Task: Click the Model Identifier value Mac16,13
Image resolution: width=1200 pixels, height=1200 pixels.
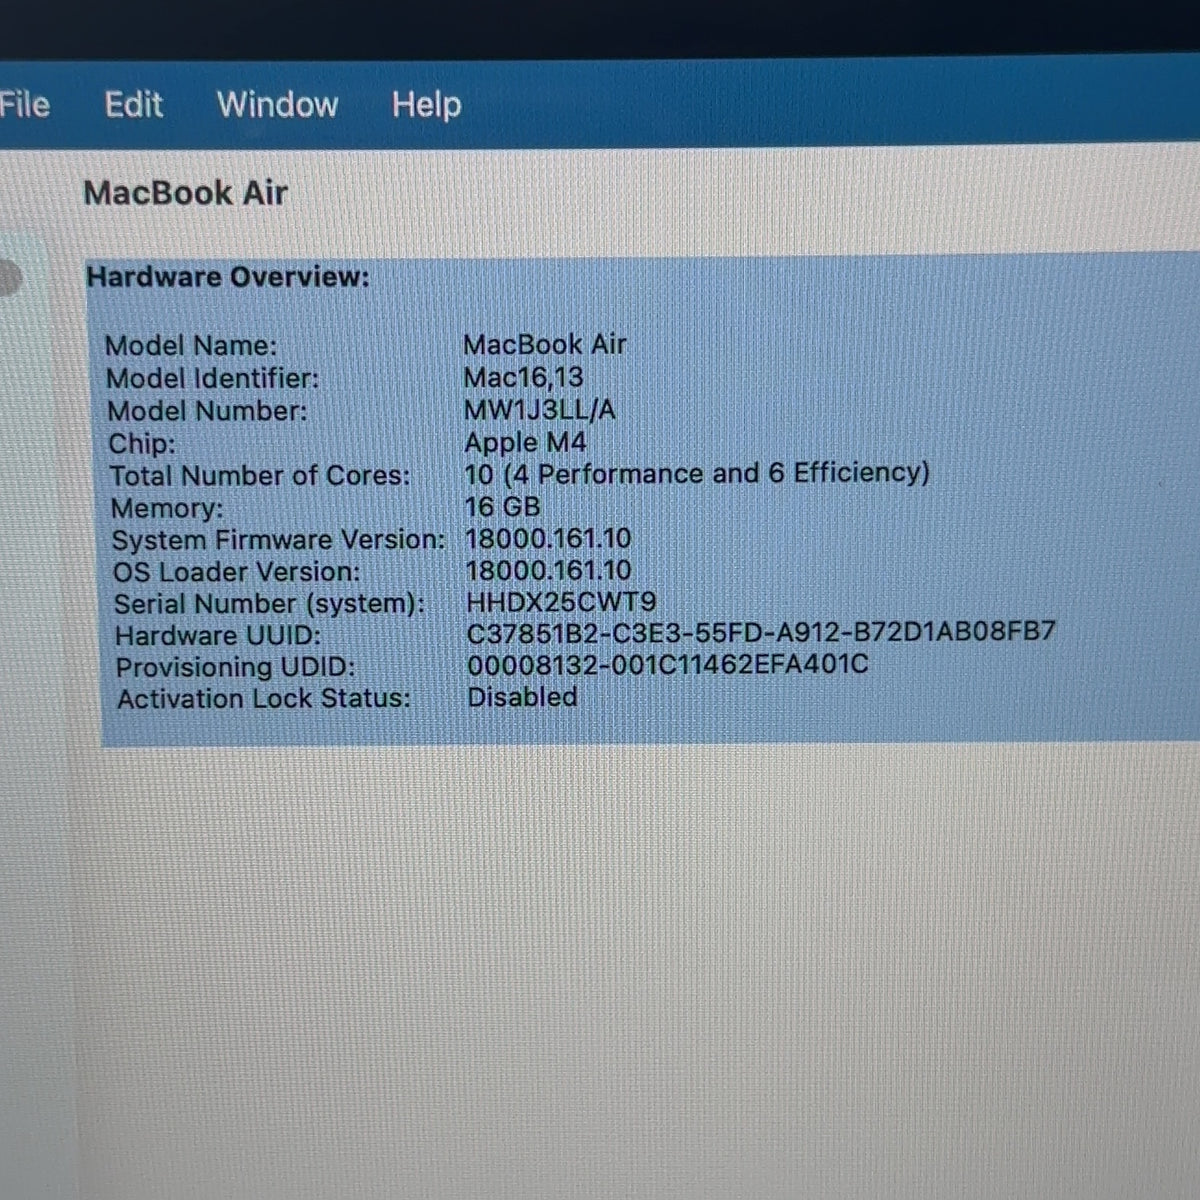Action: (524, 377)
